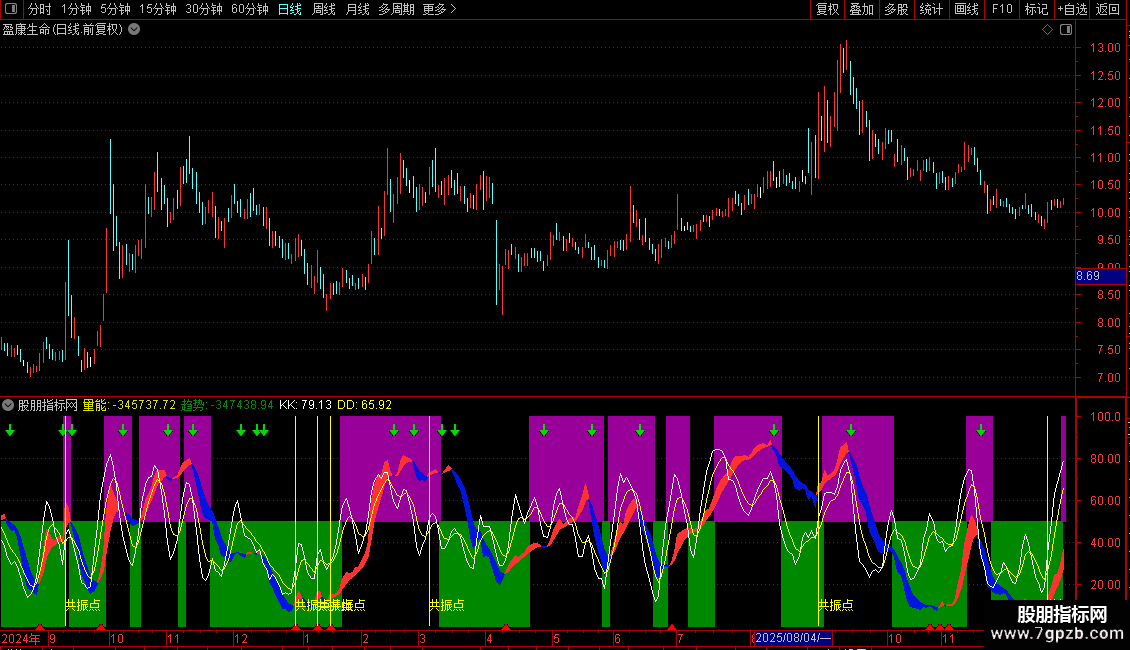Click the 叠加 overlay button
Screen dimensions: 1130x650
(861, 9)
